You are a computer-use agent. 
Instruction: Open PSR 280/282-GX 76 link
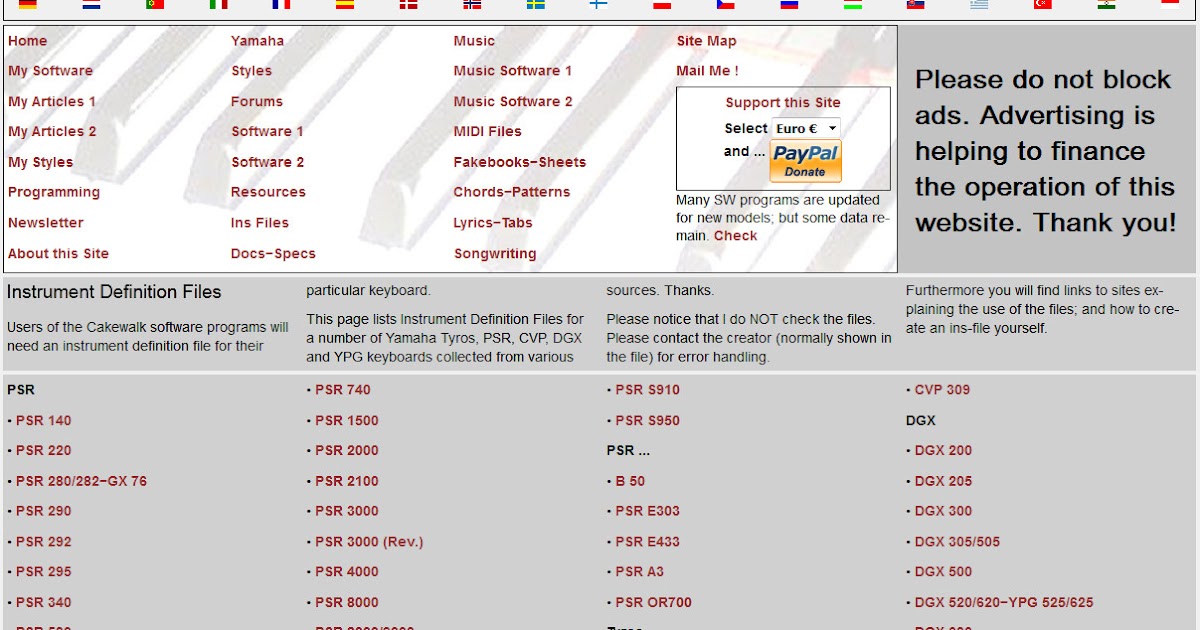pos(81,481)
